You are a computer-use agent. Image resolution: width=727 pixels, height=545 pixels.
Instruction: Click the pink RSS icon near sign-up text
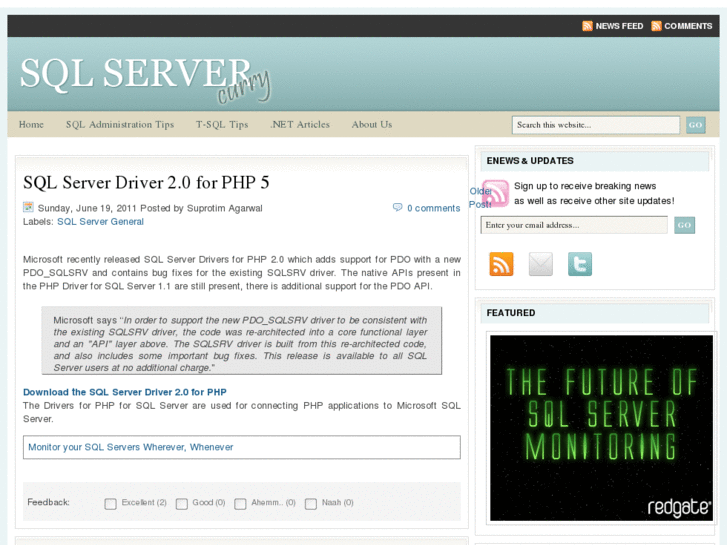coord(495,193)
